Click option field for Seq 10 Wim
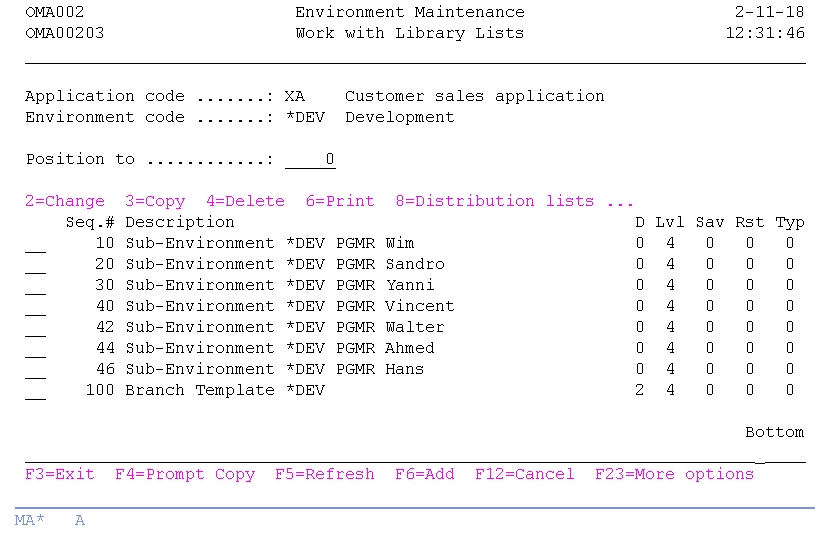Image resolution: width=830 pixels, height=534 pixels. pos(35,244)
